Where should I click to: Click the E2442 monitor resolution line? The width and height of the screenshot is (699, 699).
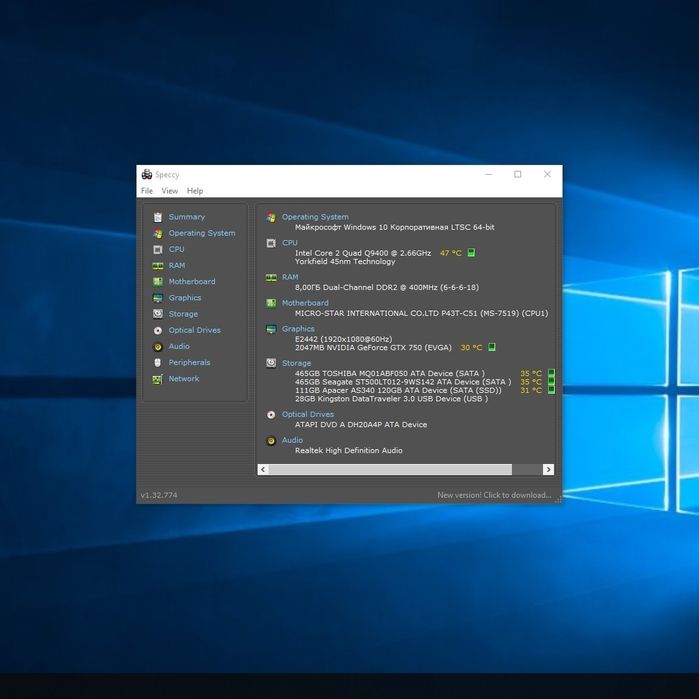point(343,339)
